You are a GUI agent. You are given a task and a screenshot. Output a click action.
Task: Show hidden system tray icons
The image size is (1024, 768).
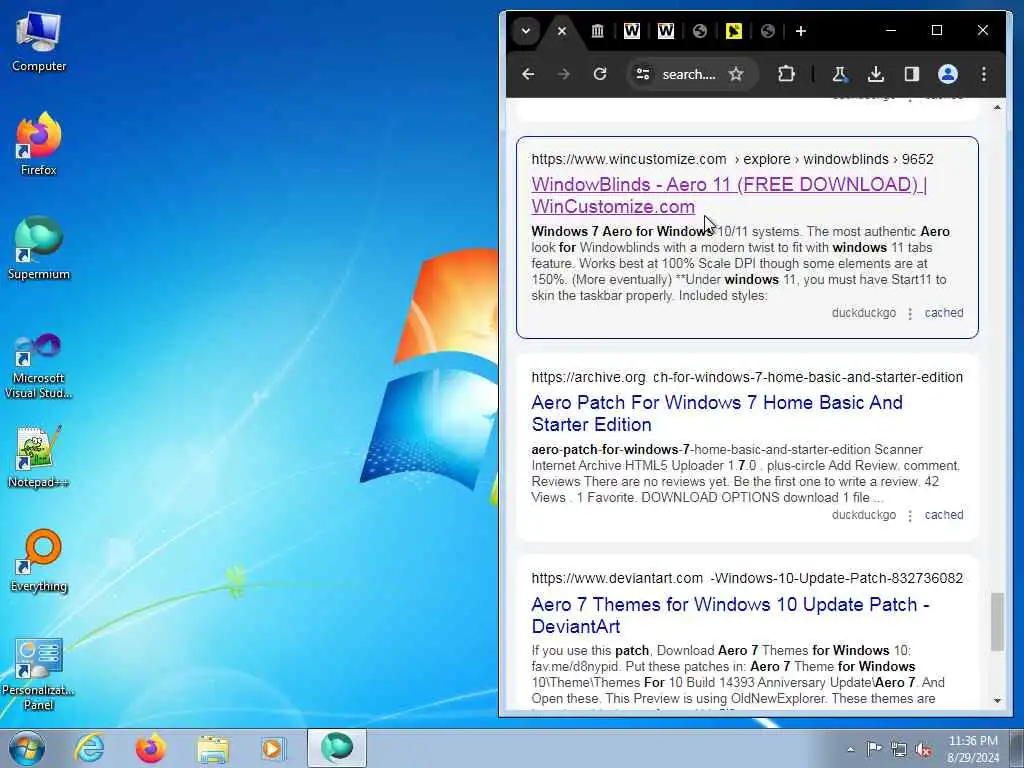(x=850, y=749)
